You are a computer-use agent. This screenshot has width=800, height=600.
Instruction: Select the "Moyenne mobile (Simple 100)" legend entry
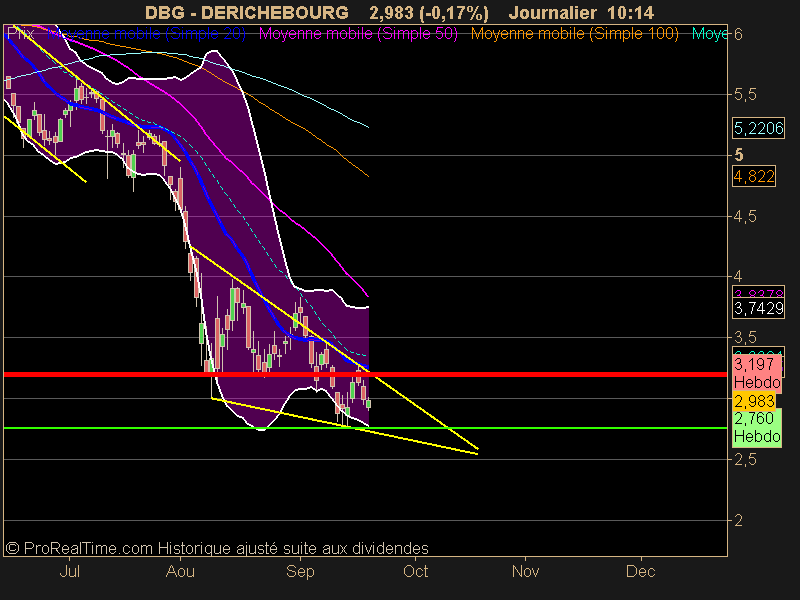point(574,34)
